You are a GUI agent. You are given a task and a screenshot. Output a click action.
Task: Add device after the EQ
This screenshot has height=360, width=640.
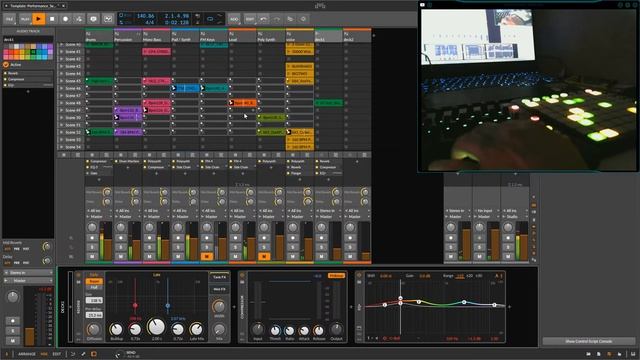pos(509,307)
